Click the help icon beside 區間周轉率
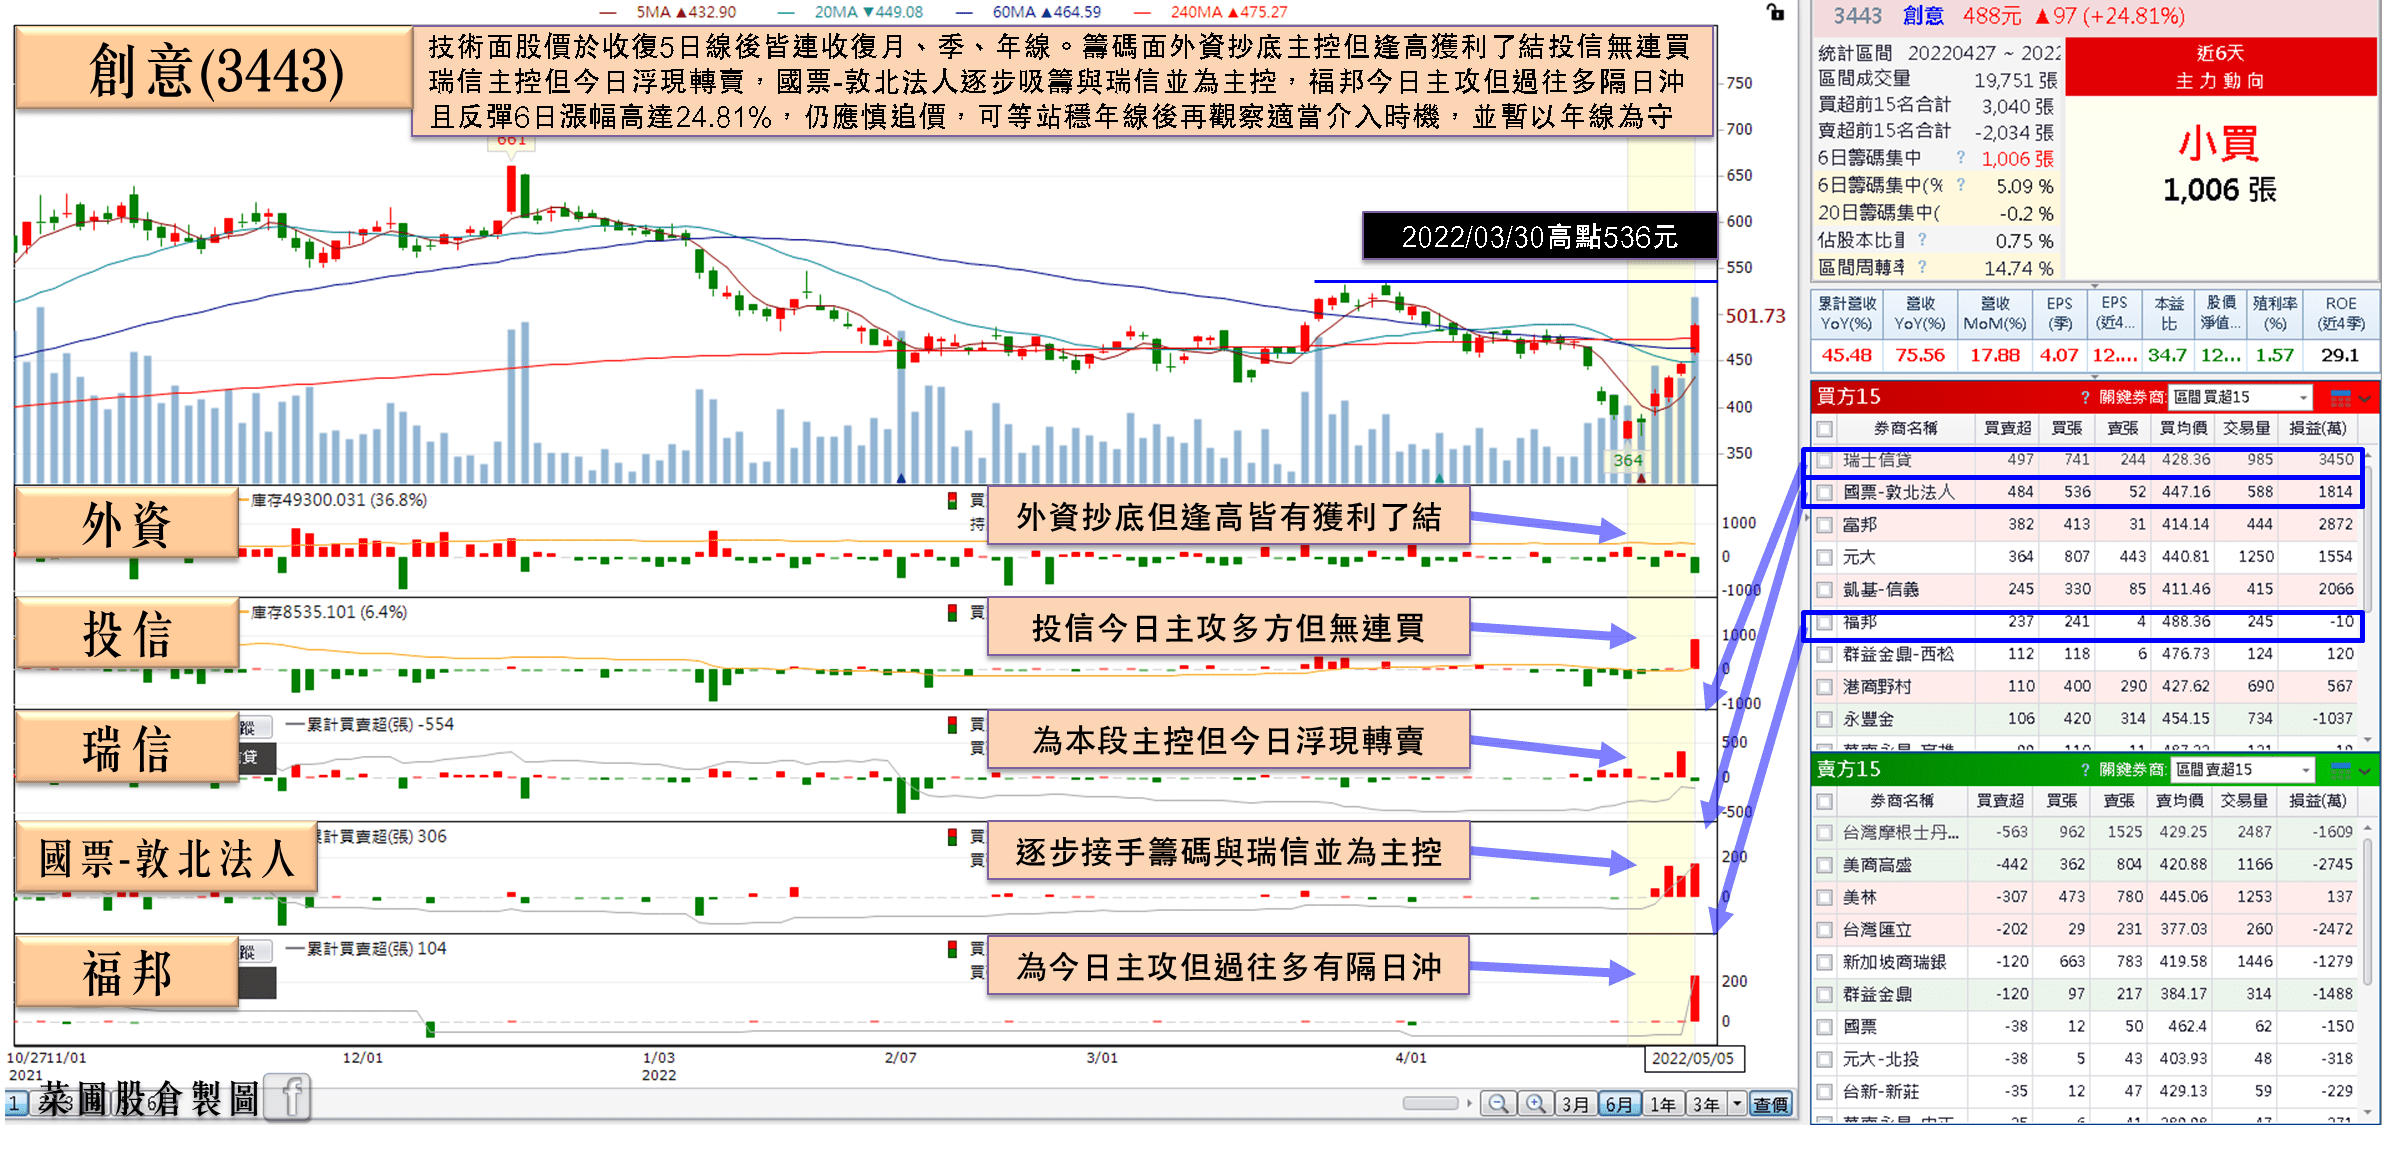Viewport: 2382px width, 1152px height. pyautogui.click(x=1922, y=267)
